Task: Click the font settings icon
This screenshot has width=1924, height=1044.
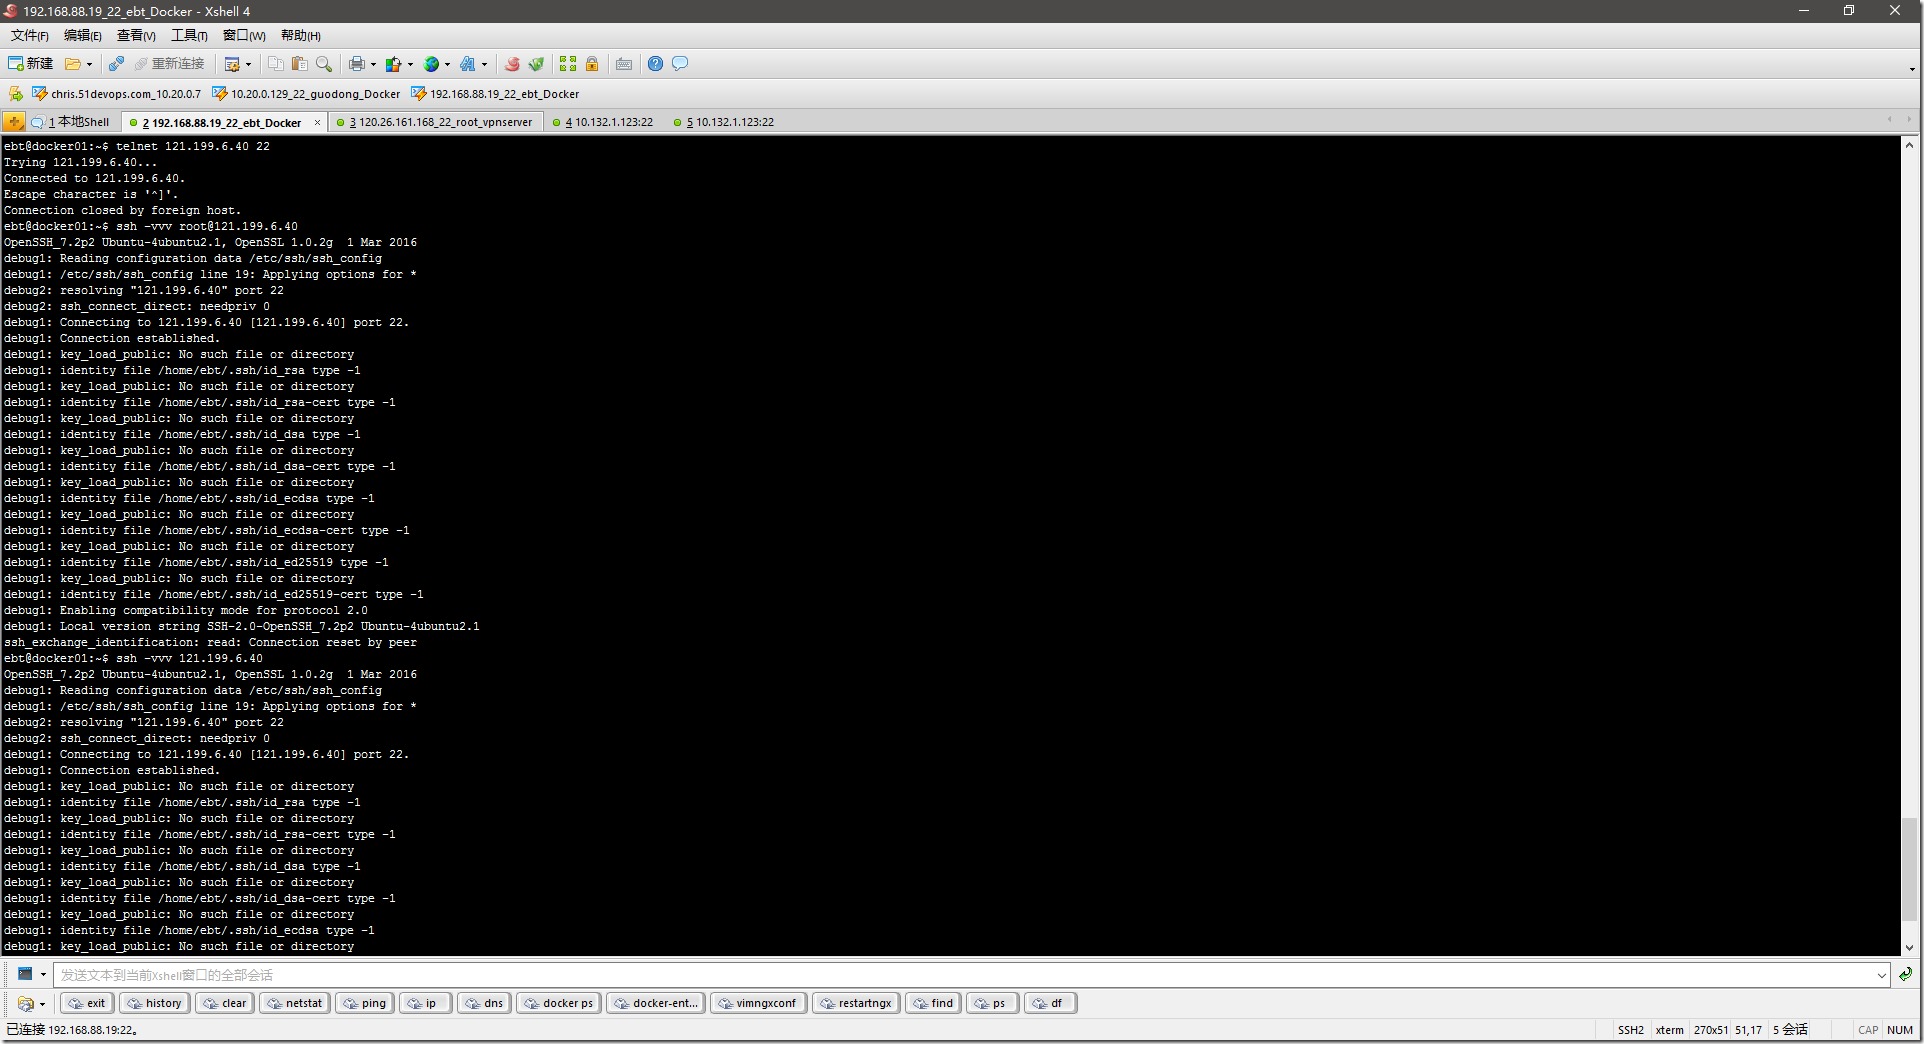Action: (x=468, y=64)
